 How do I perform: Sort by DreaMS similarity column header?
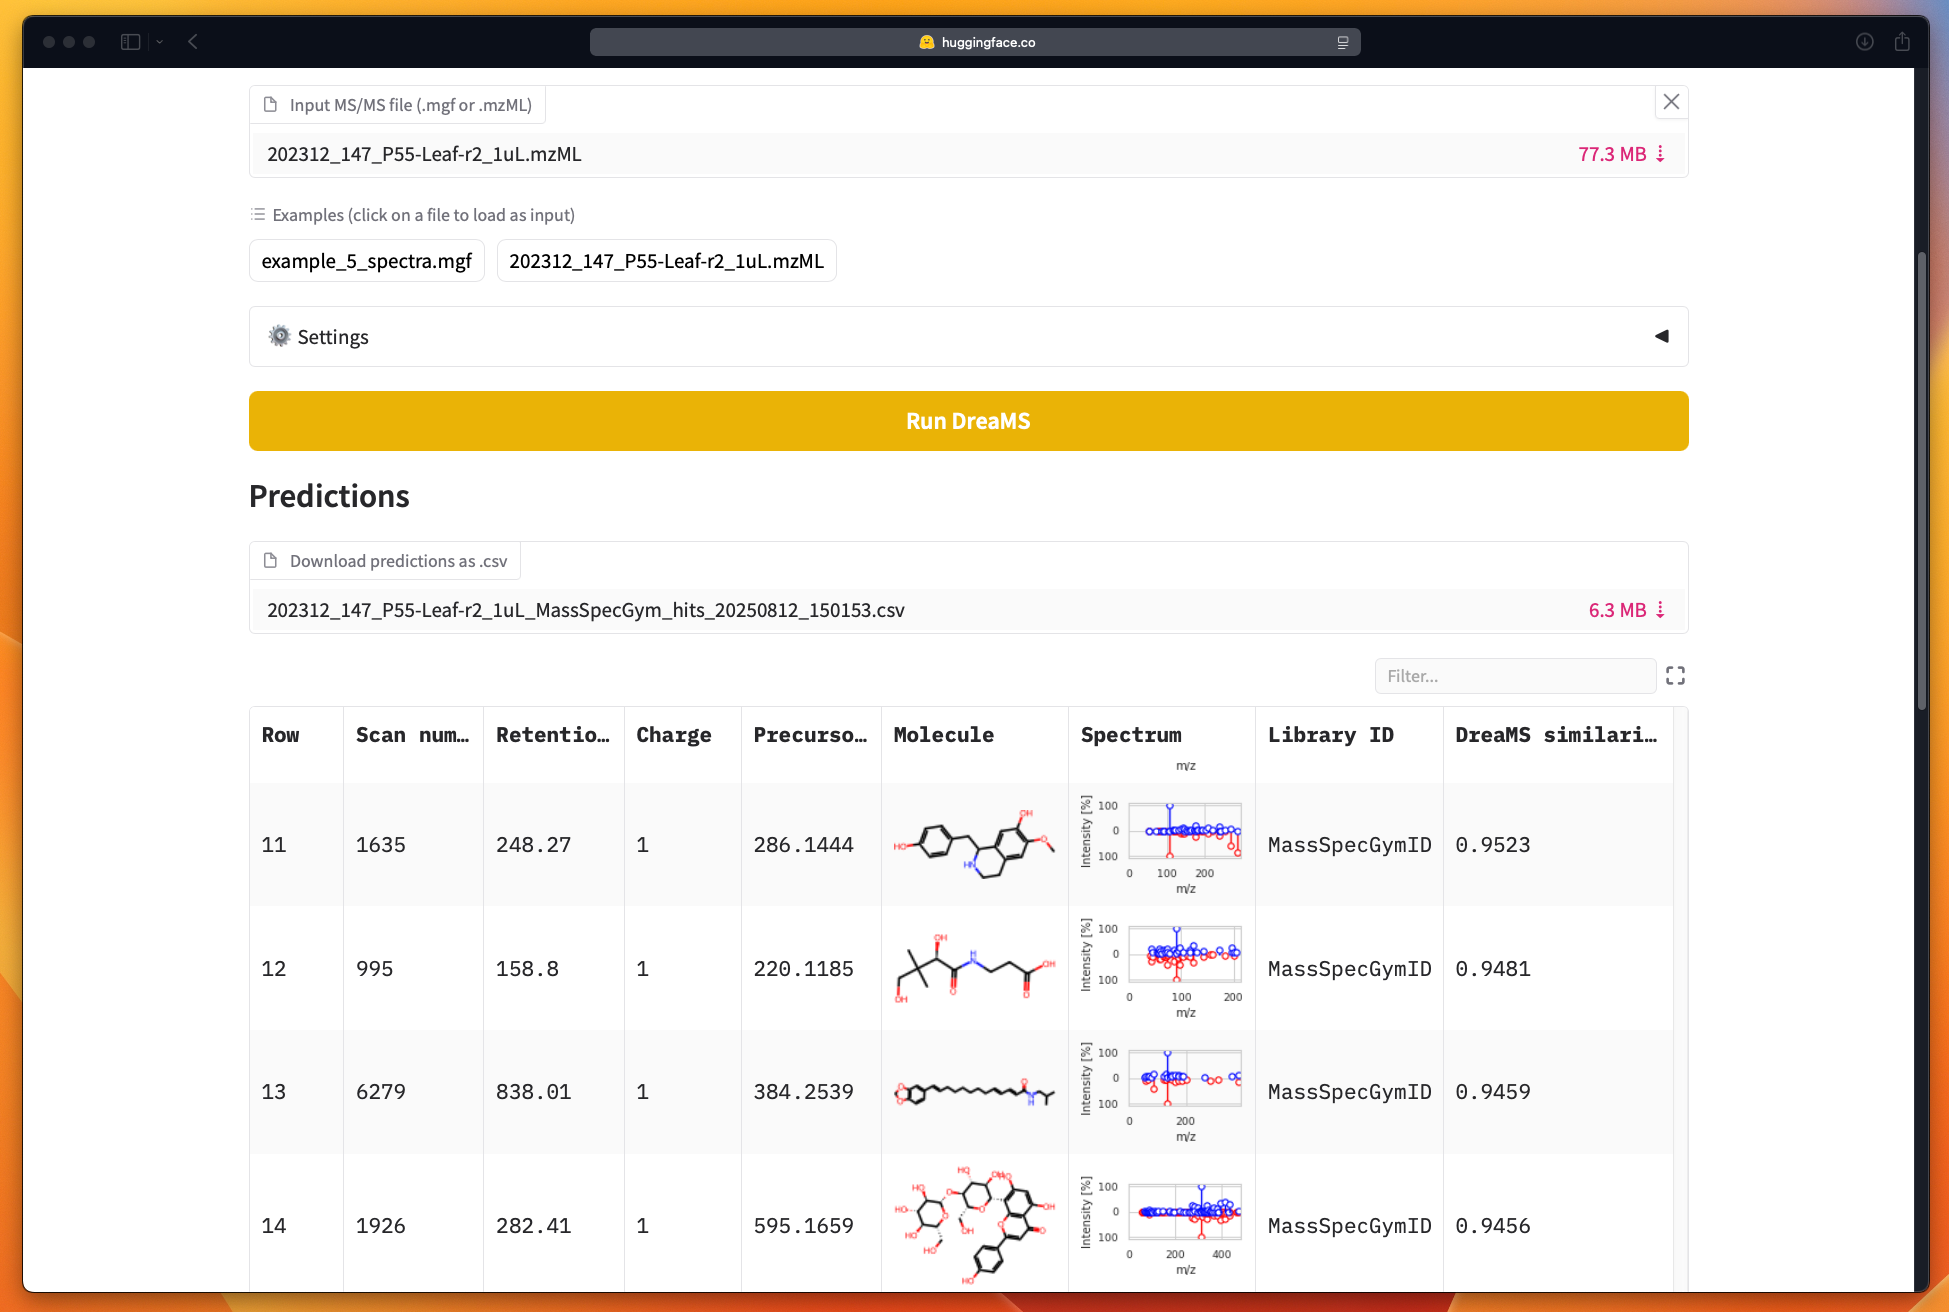1555,735
